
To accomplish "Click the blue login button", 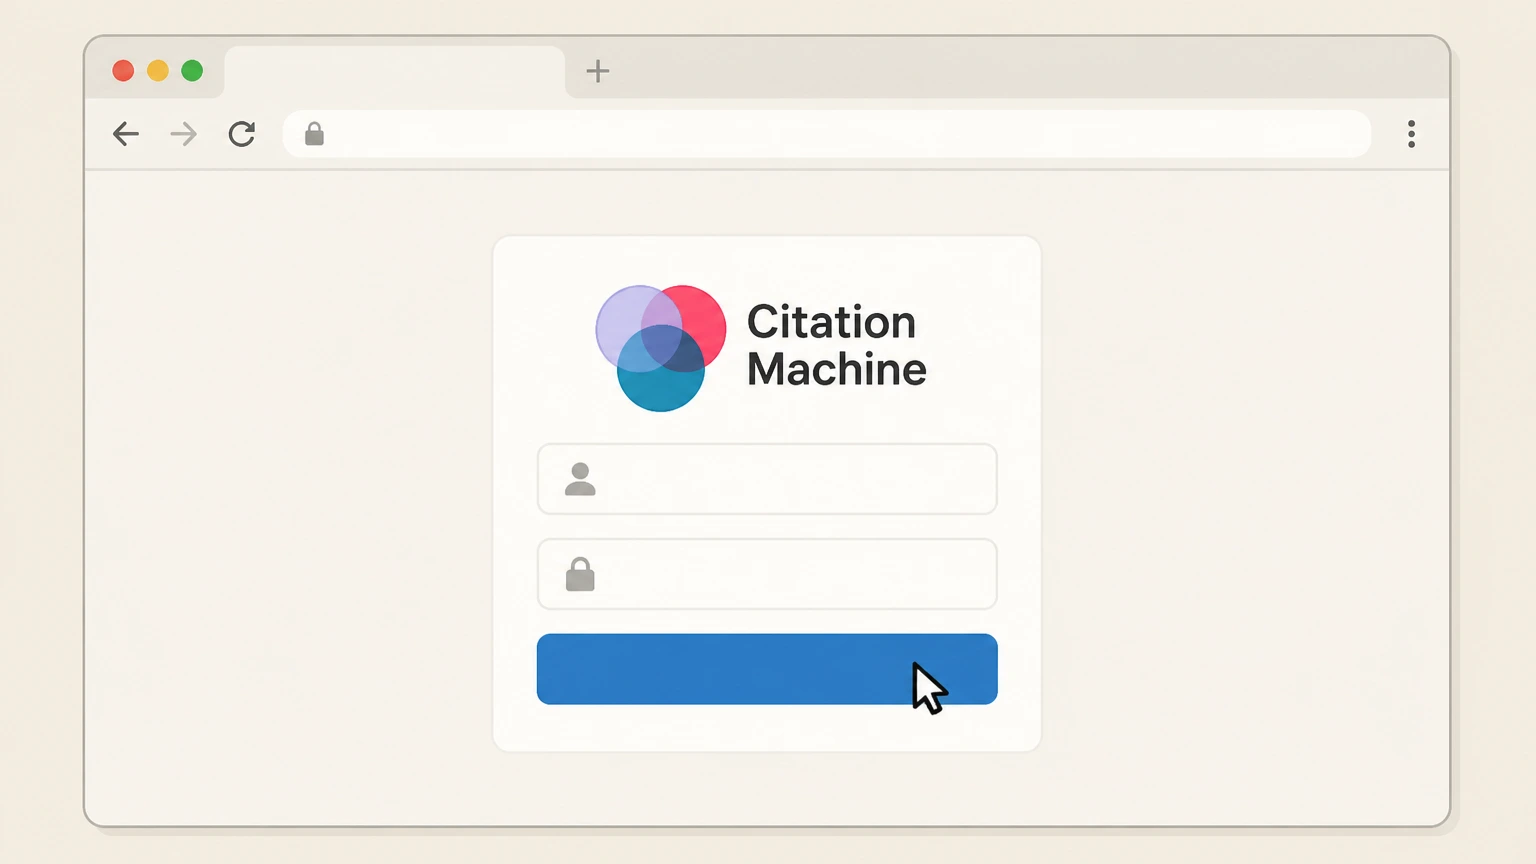I will coord(767,669).
